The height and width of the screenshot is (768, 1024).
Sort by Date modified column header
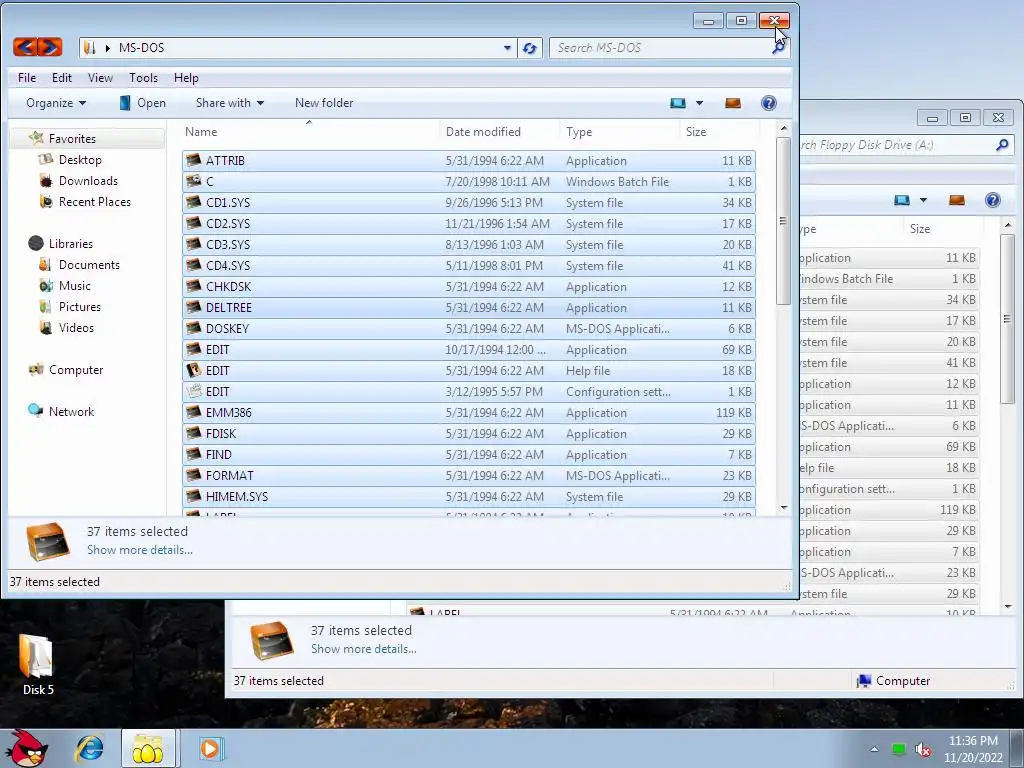pyautogui.click(x=499, y=131)
